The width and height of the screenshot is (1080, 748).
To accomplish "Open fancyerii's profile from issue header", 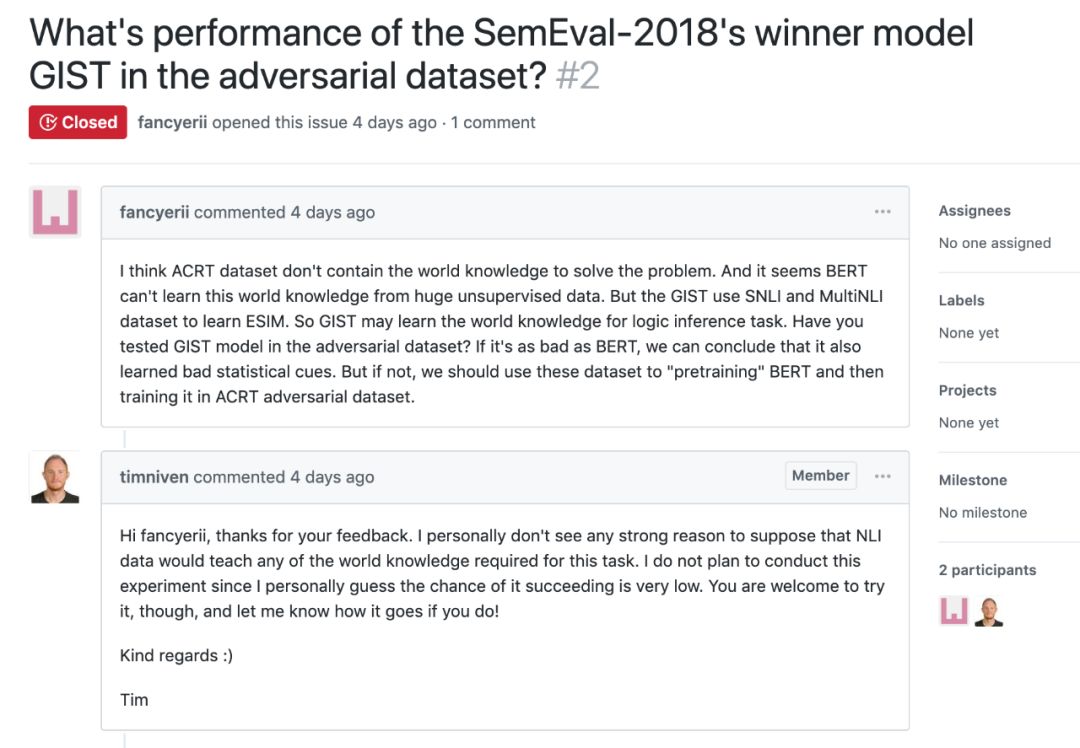I will coord(172,122).
